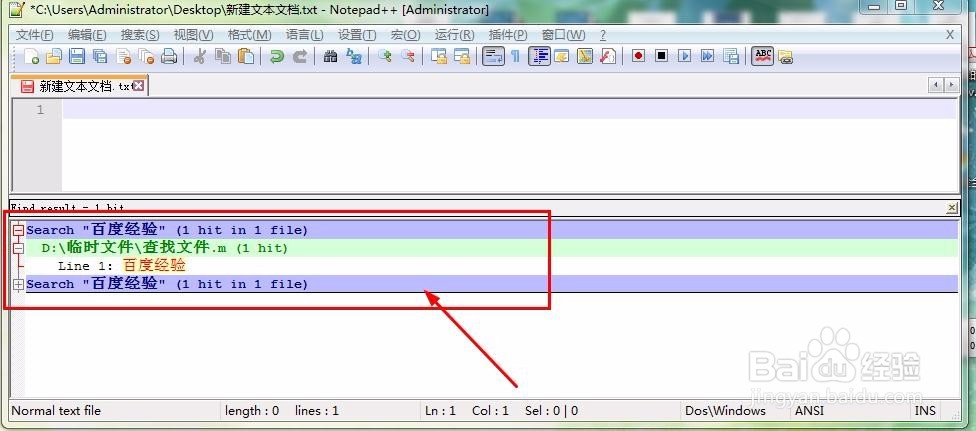Open the 宏(O) menu
Screen dimensions: 976x431
pyautogui.click(x=406, y=35)
